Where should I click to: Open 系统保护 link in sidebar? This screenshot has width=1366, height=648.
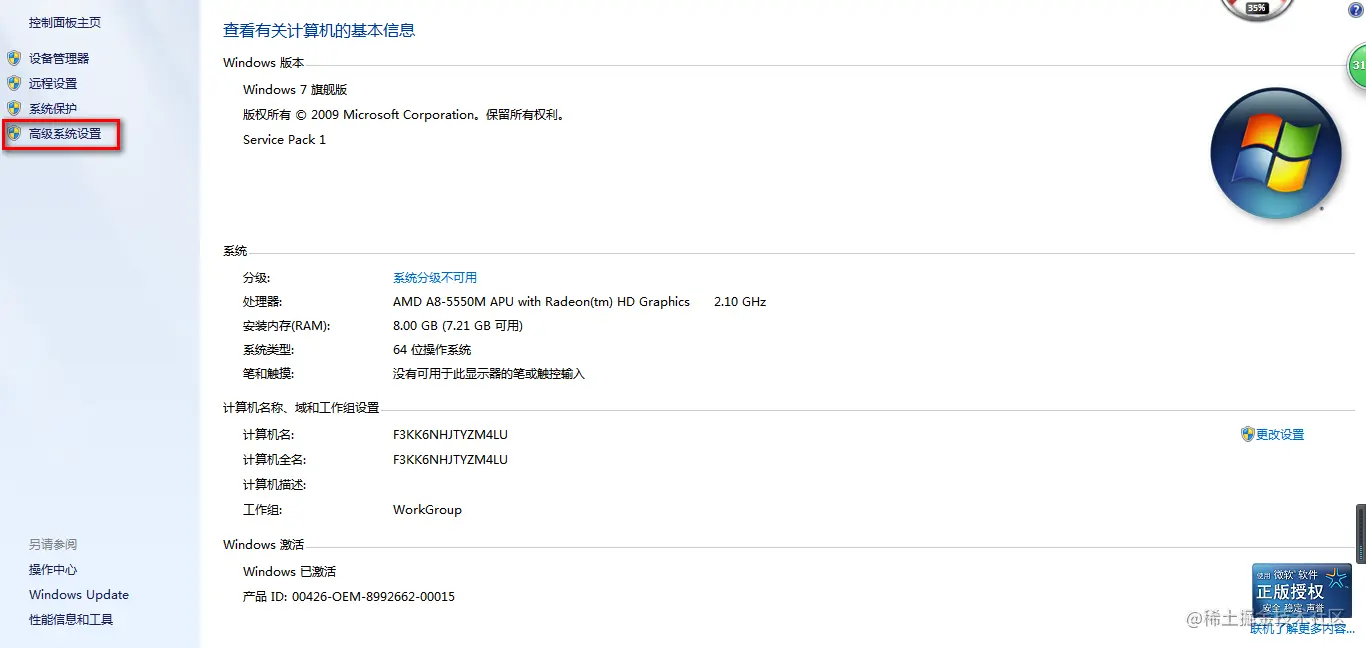pos(53,108)
